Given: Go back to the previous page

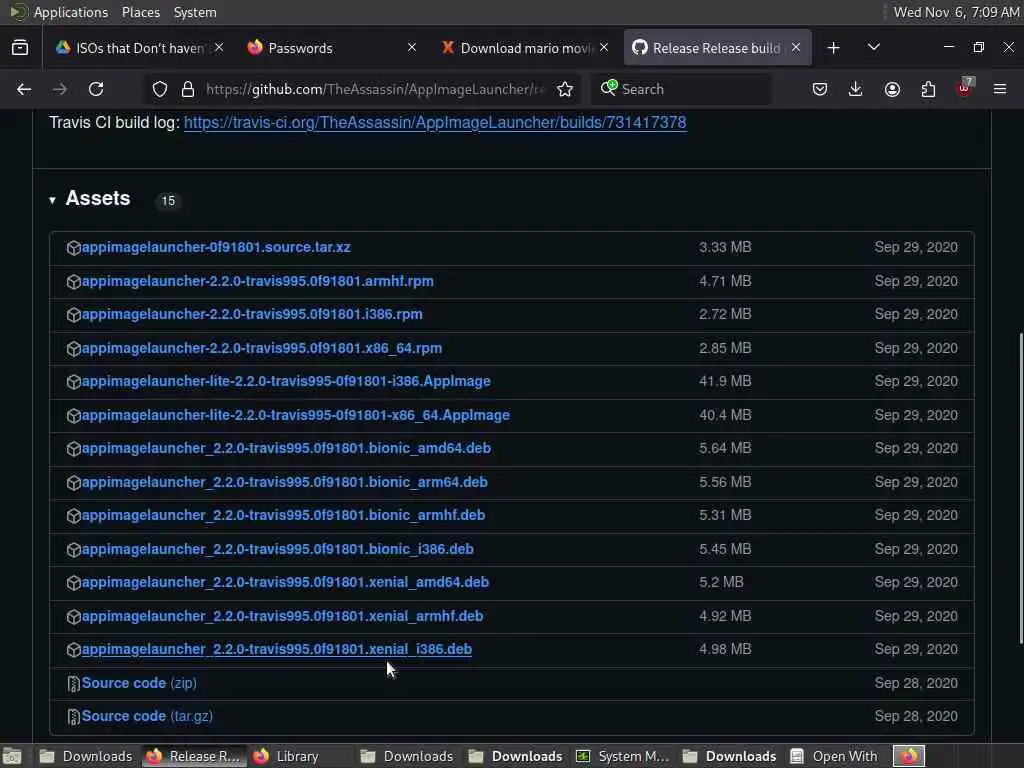Looking at the screenshot, I should pos(24,89).
